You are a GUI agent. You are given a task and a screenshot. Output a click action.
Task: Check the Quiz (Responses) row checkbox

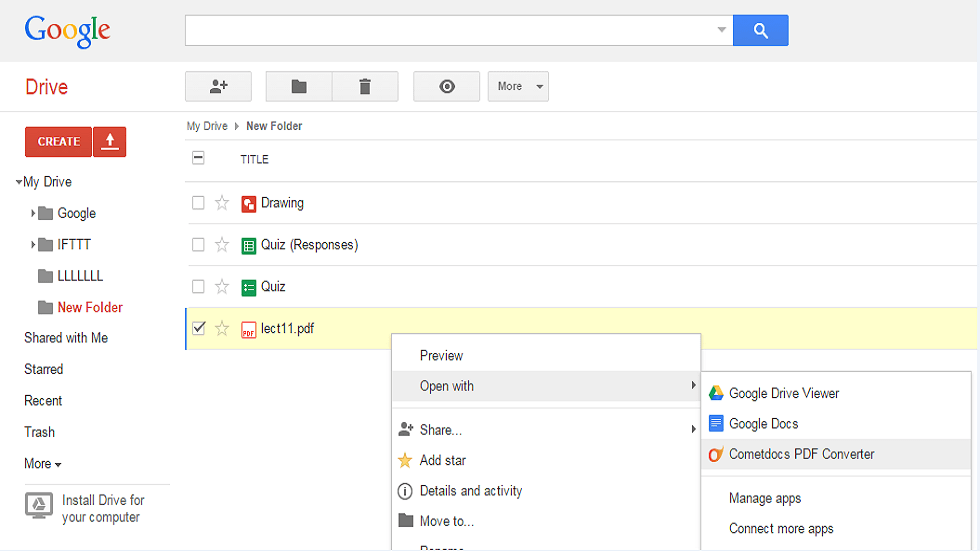198,245
